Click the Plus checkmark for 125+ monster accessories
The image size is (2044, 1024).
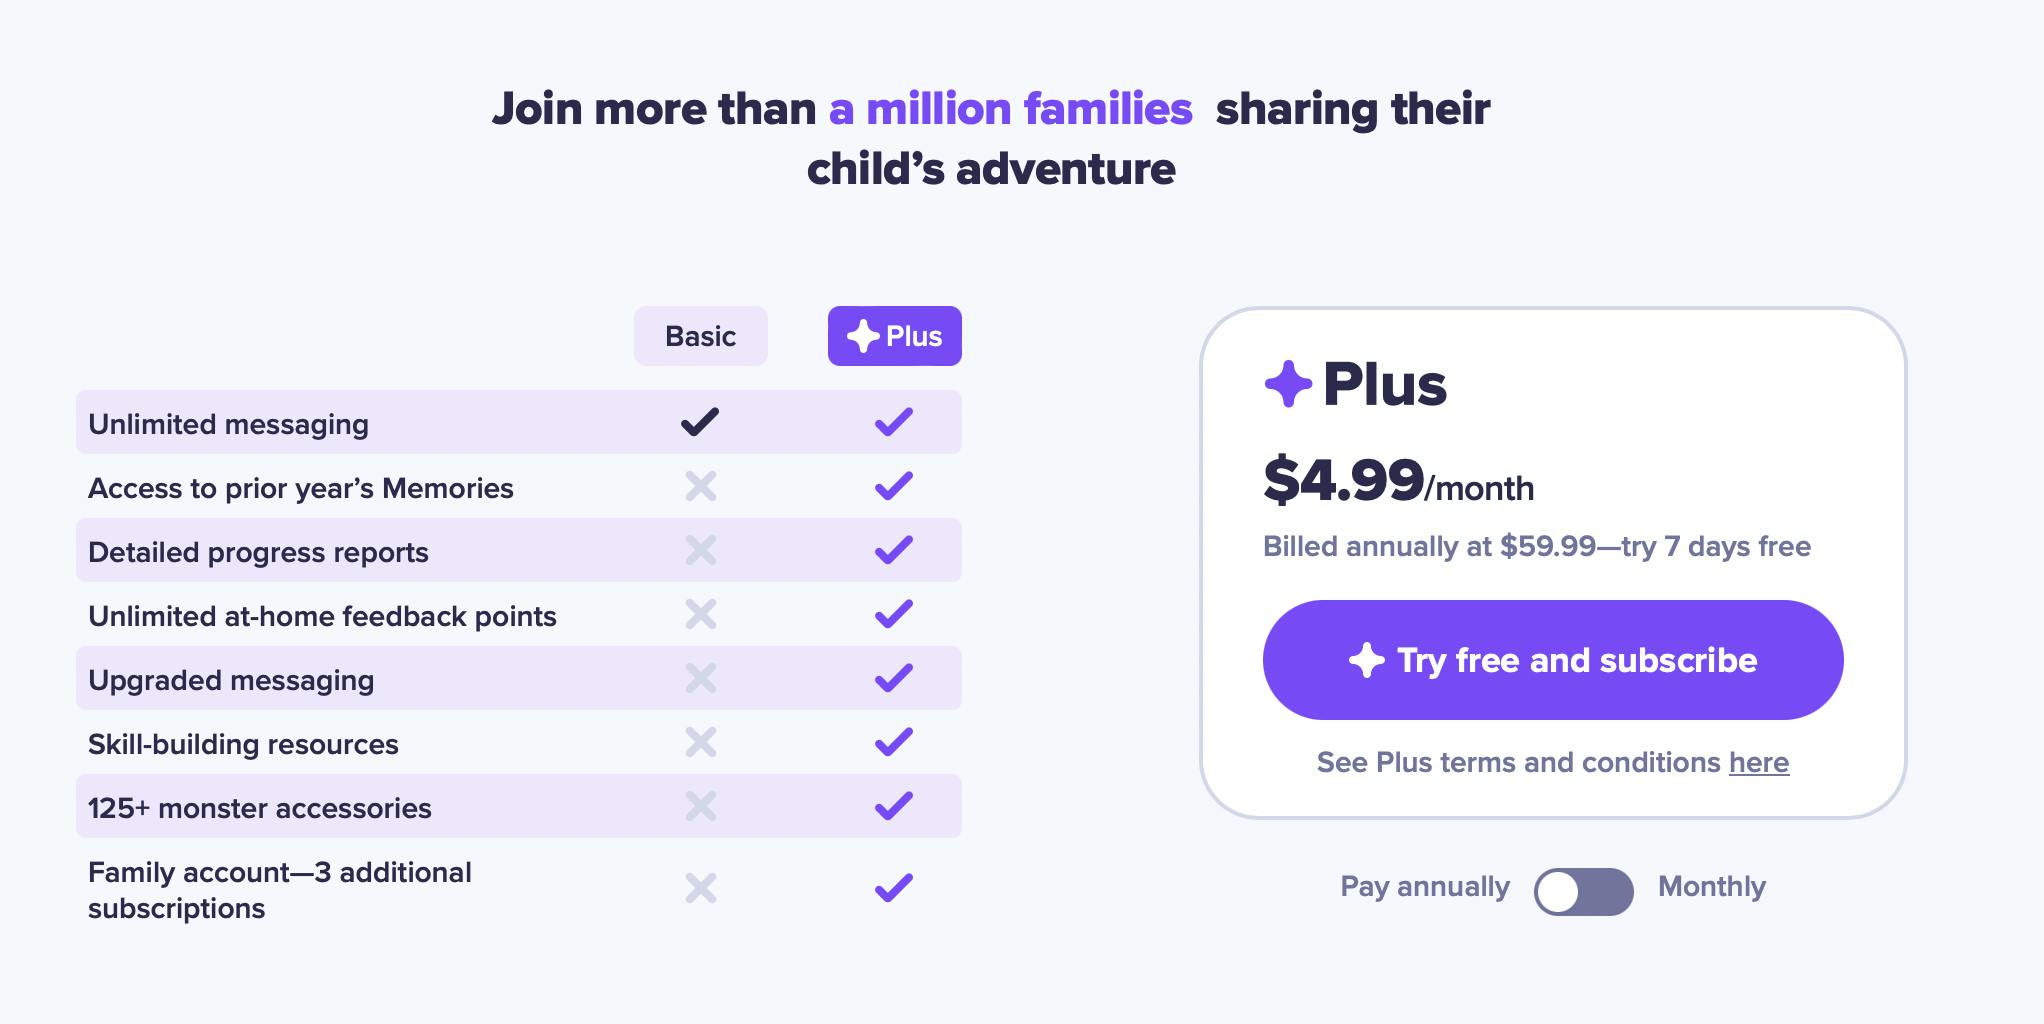(x=893, y=806)
